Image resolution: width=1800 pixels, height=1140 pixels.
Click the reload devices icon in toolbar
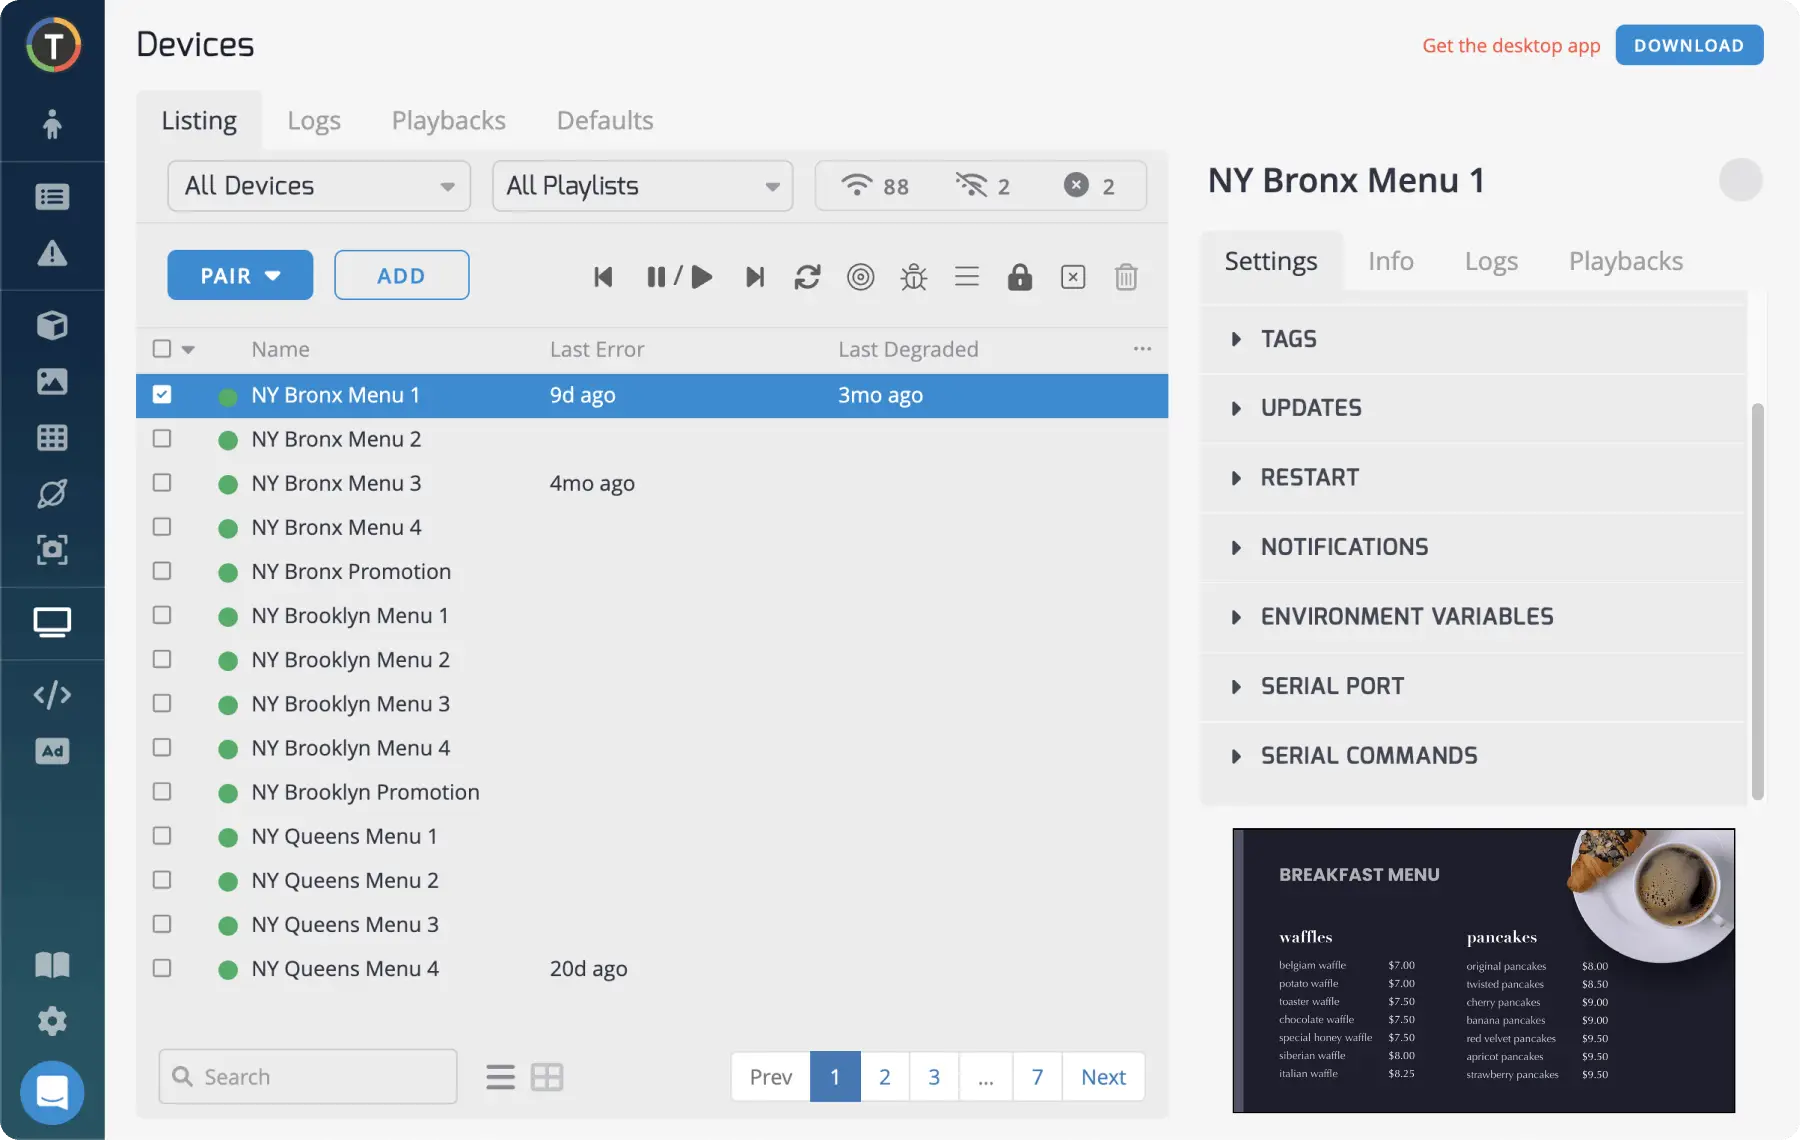pyautogui.click(x=807, y=277)
